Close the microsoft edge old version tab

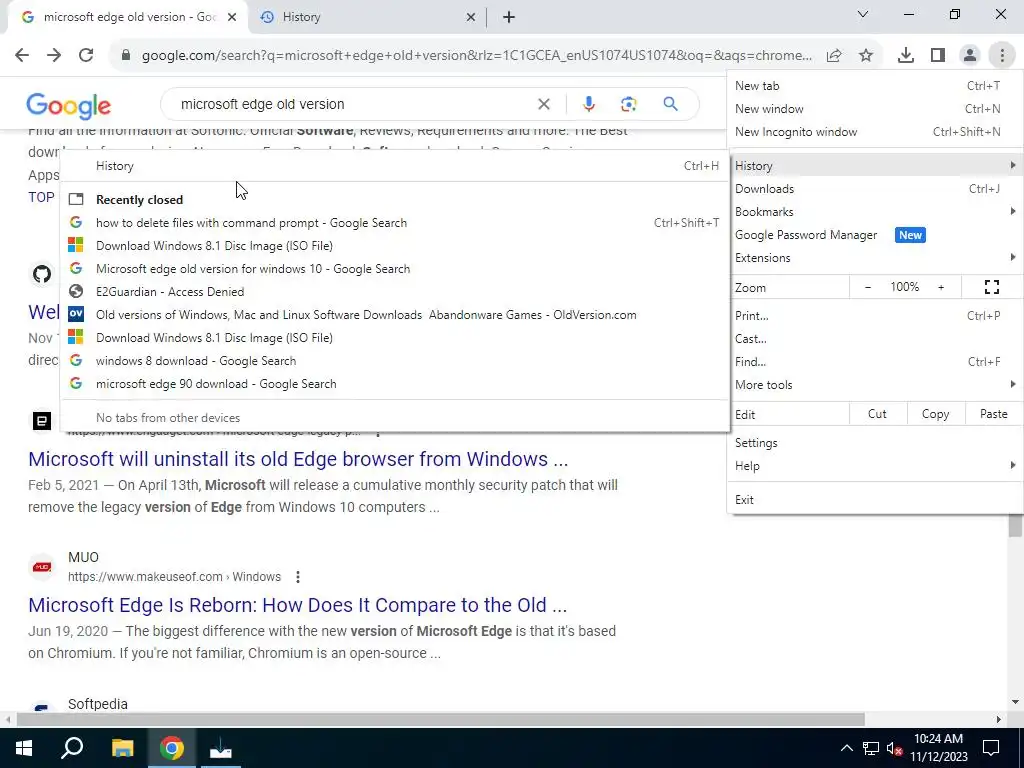coord(232,17)
